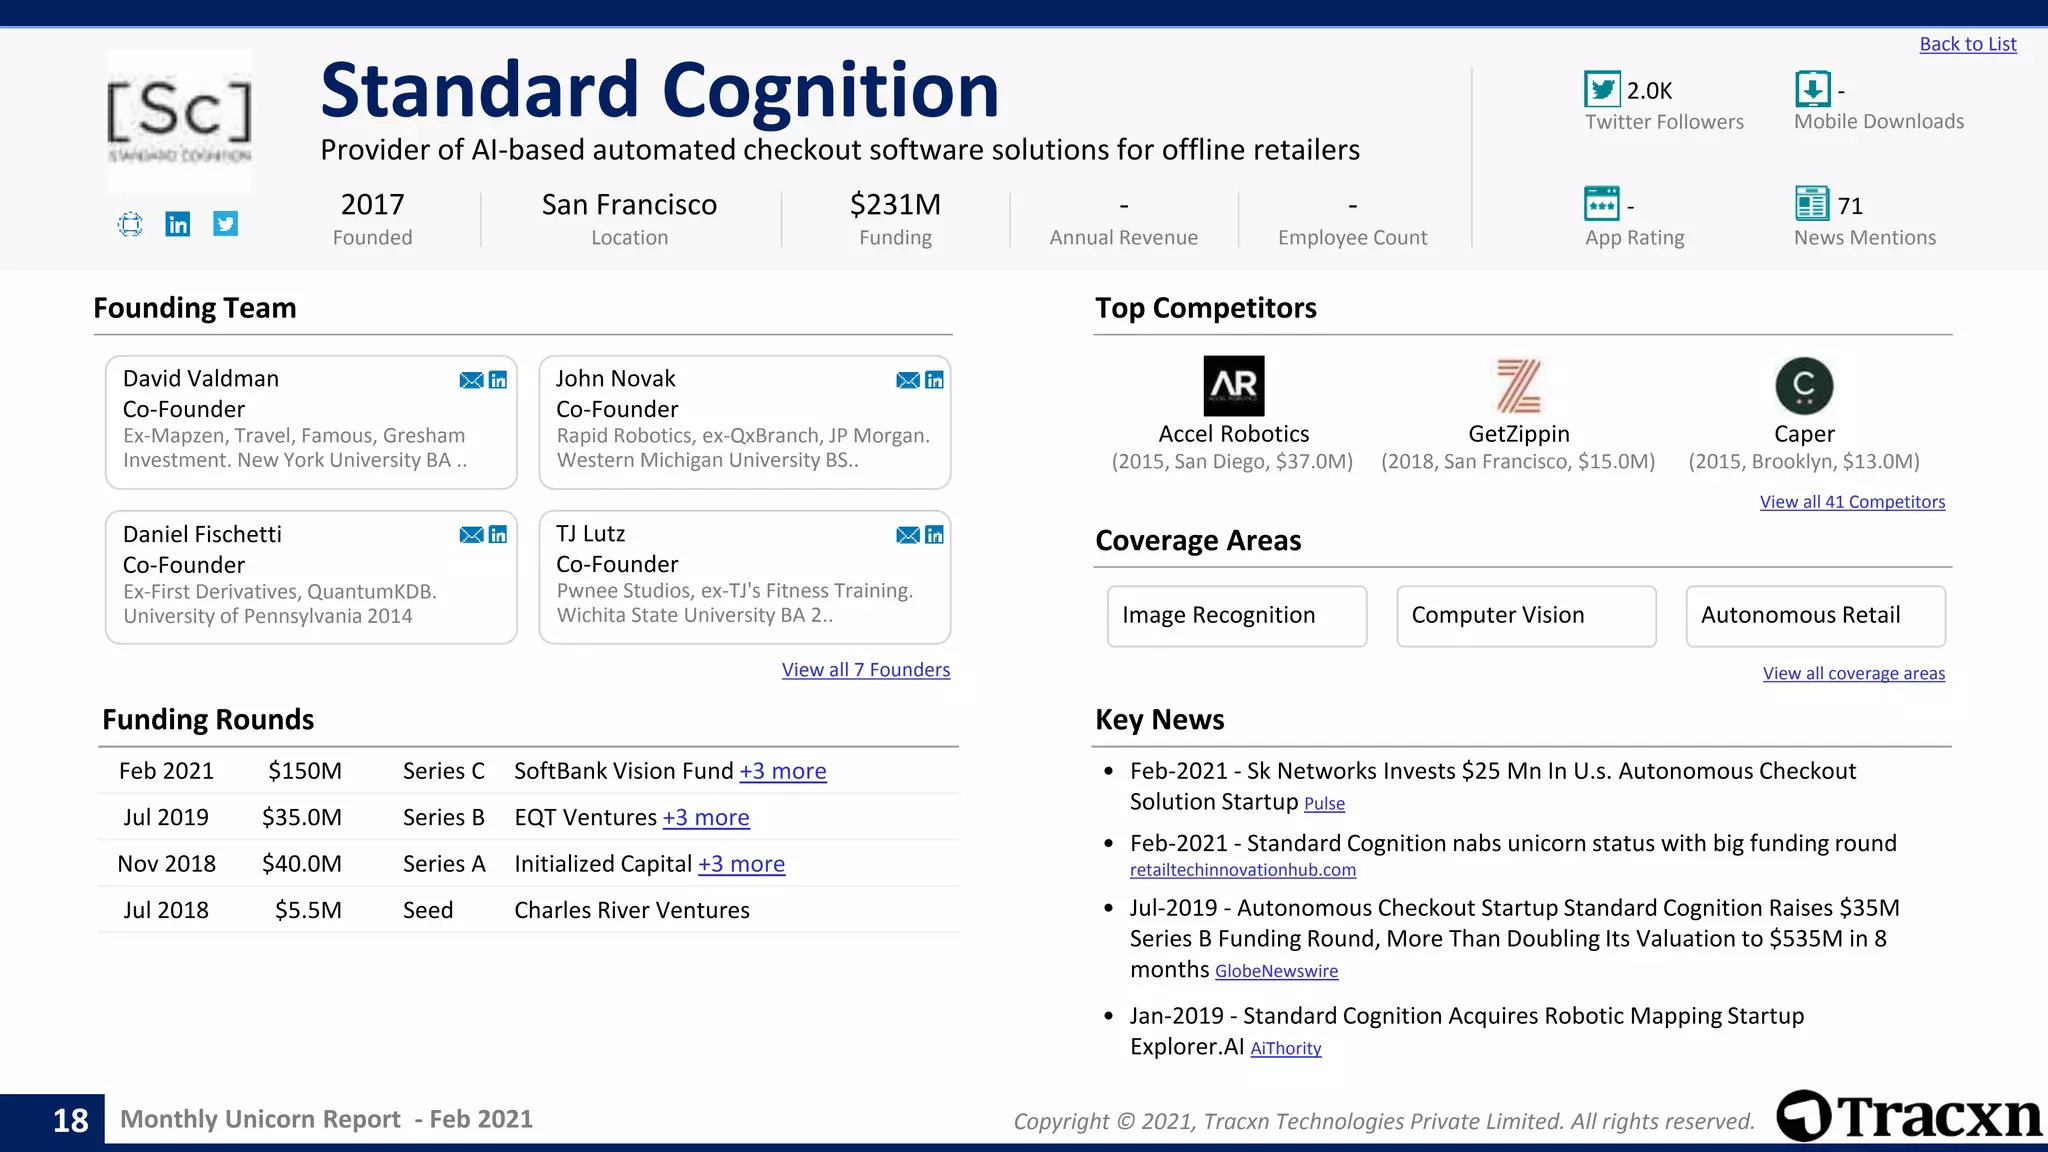2048x1152 pixels.
Task: Select the Image Recognition coverage area
Action: tap(1237, 616)
